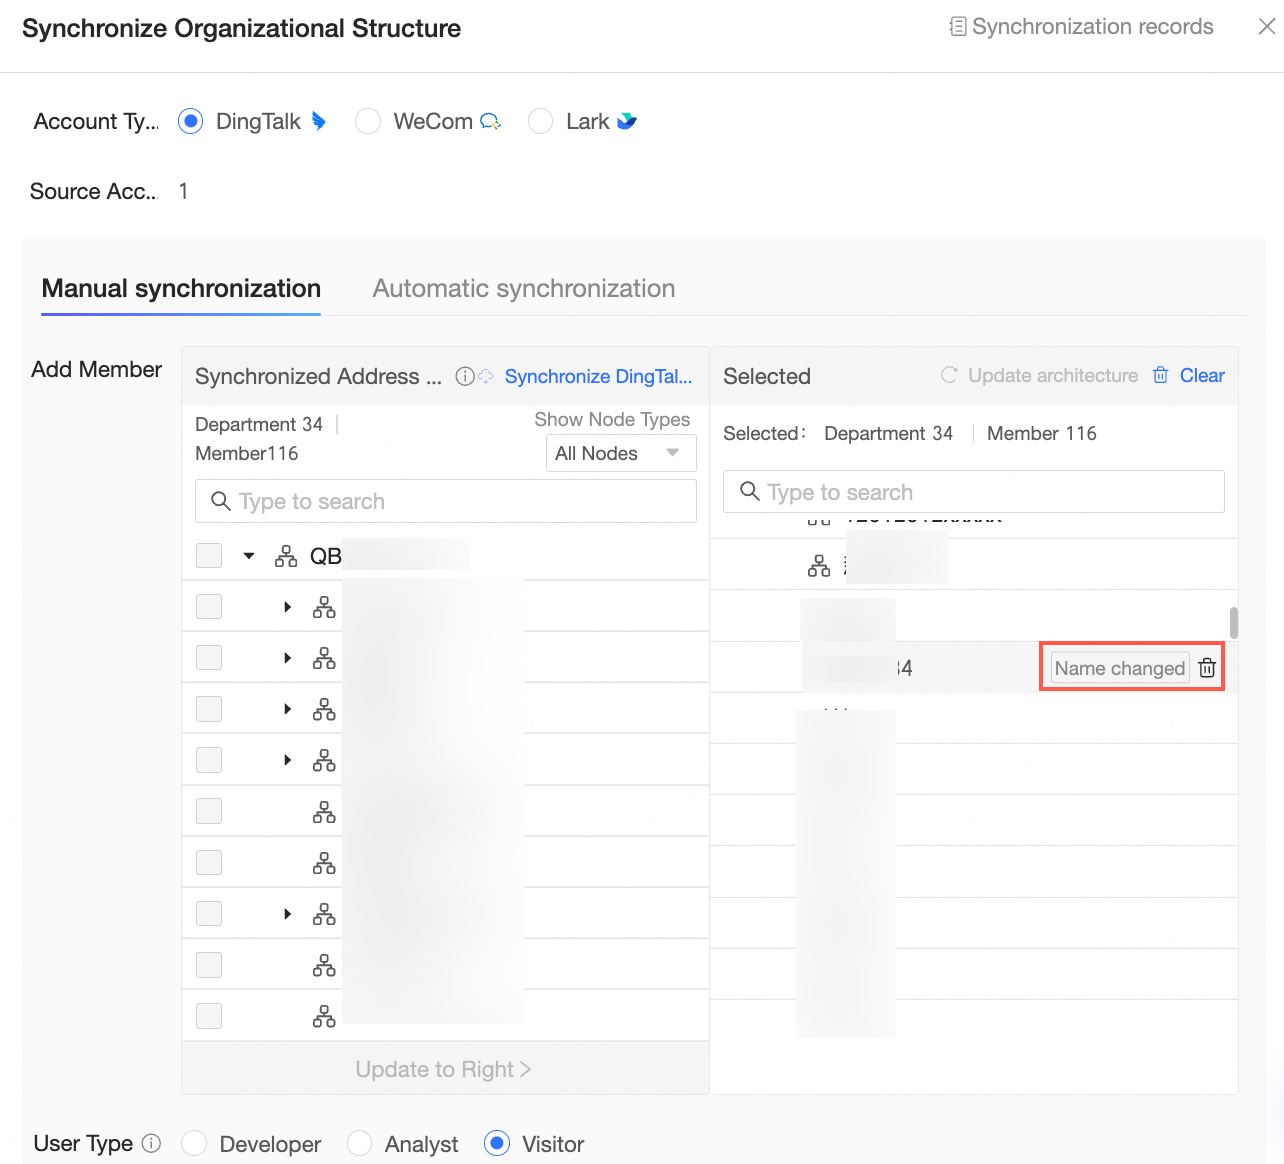Image resolution: width=1284 pixels, height=1164 pixels.
Task: Open the All Nodes dropdown
Action: (x=621, y=453)
